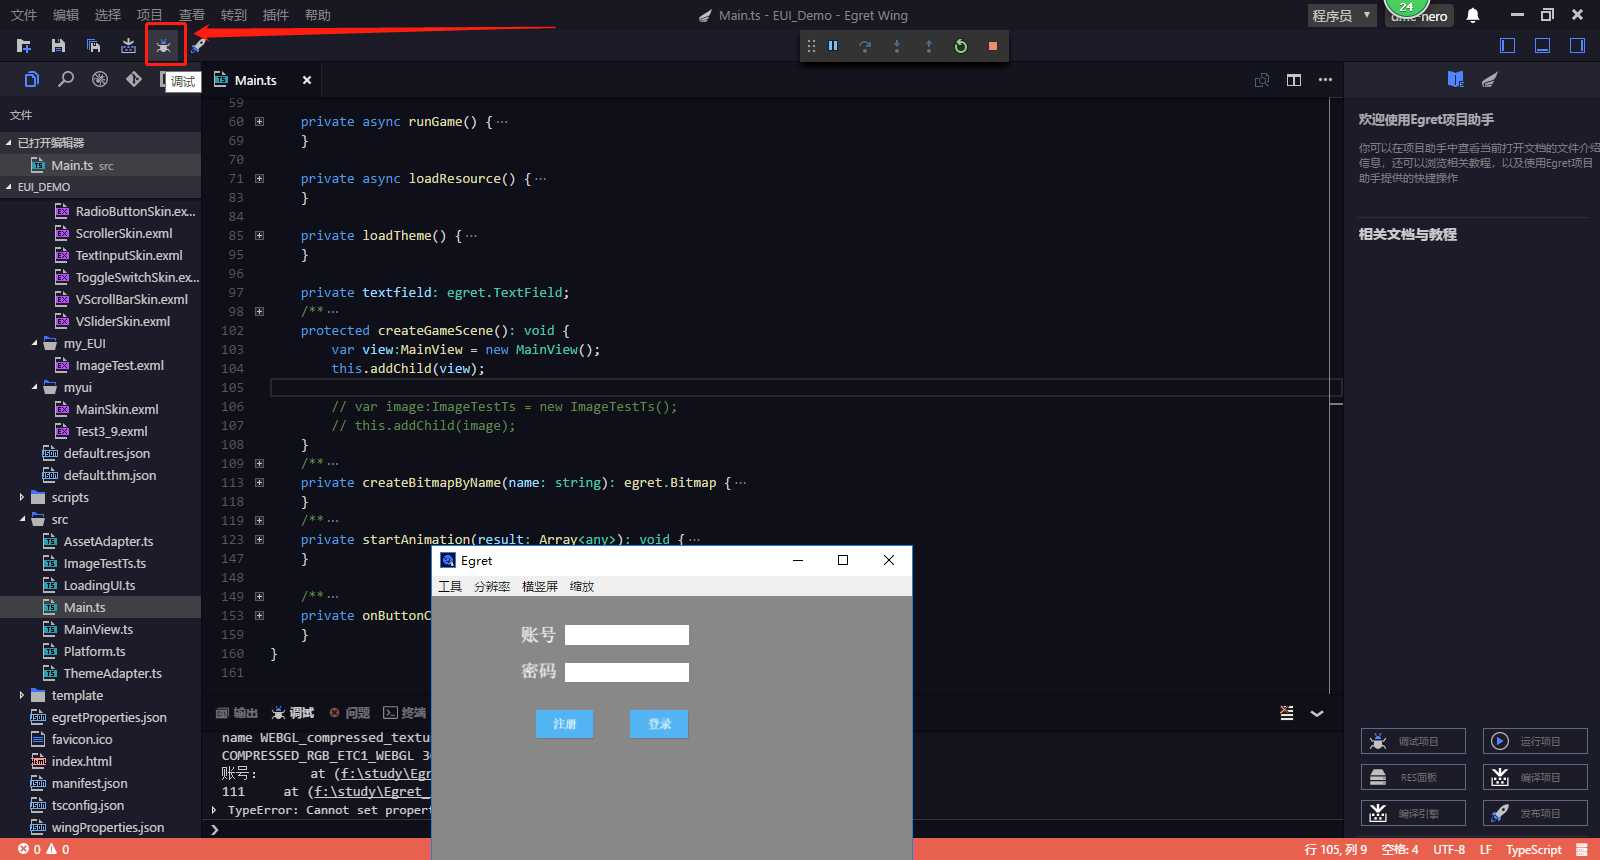Click the save all toolbar icon
1600x860 pixels.
93,46
